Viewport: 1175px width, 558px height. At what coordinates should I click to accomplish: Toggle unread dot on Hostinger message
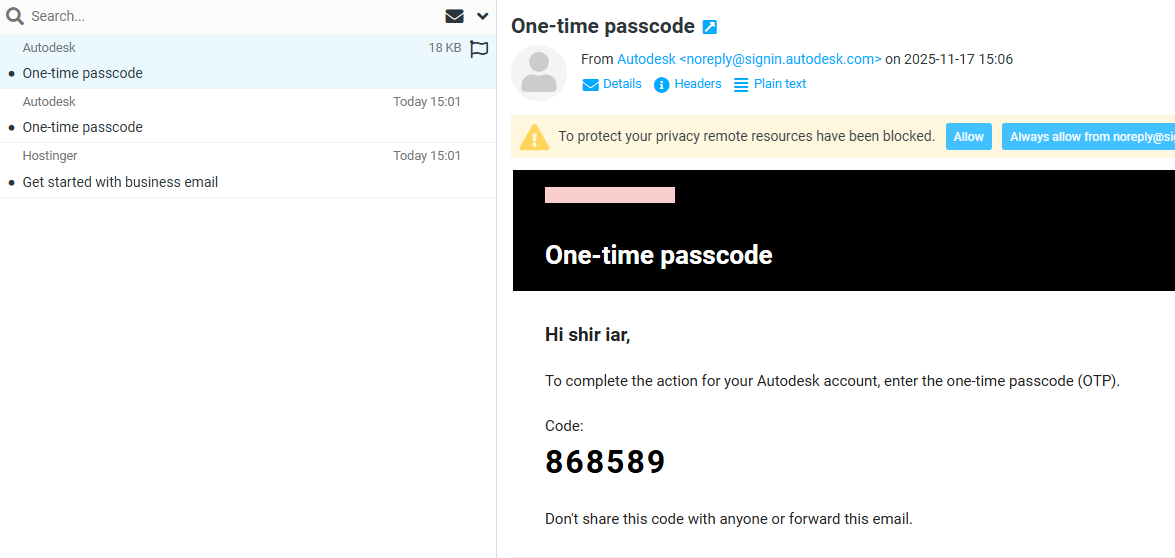[11, 183]
